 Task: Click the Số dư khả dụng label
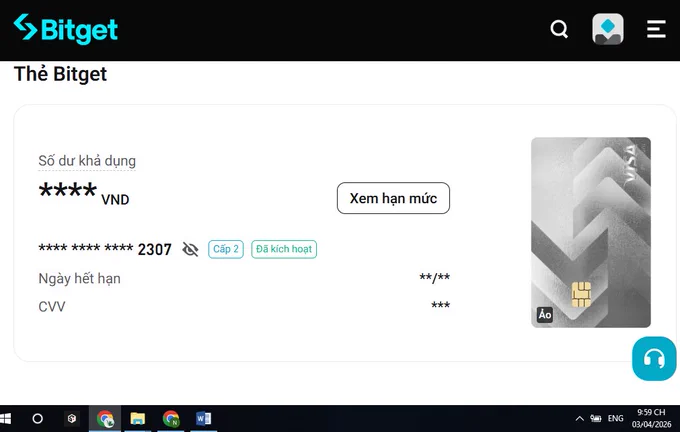click(87, 161)
